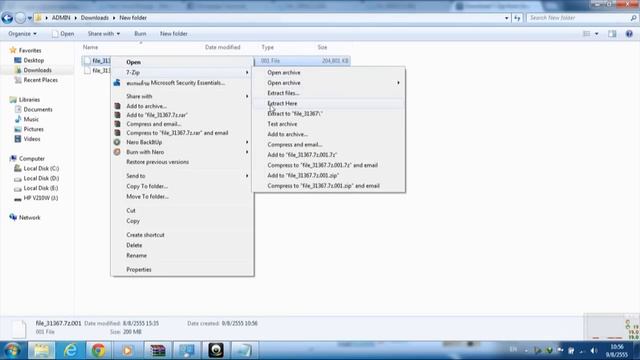Viewport: 640px width, 360px height.
Task: Choose Copy To folder...
Action: (x=182, y=186)
